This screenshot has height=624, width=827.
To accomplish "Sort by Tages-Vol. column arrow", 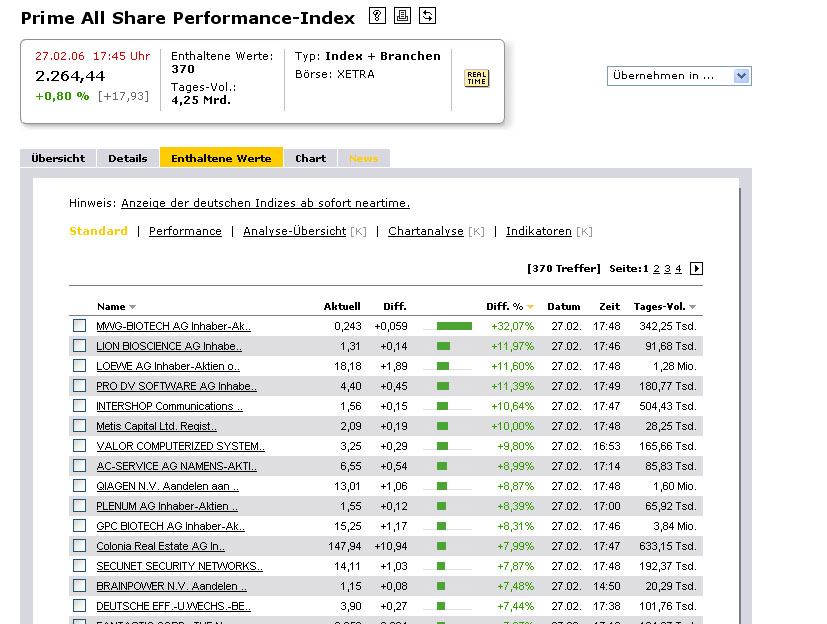I will point(693,307).
